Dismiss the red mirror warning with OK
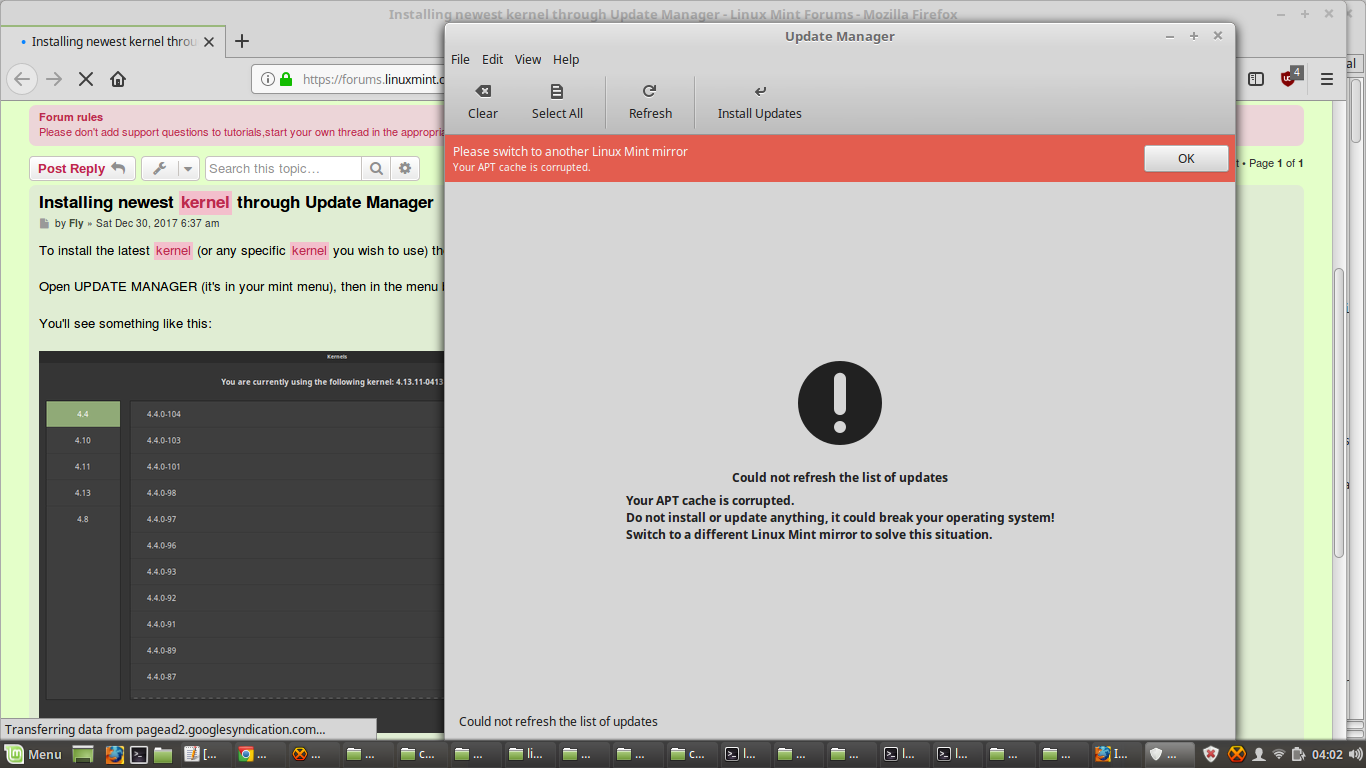 (1186, 158)
